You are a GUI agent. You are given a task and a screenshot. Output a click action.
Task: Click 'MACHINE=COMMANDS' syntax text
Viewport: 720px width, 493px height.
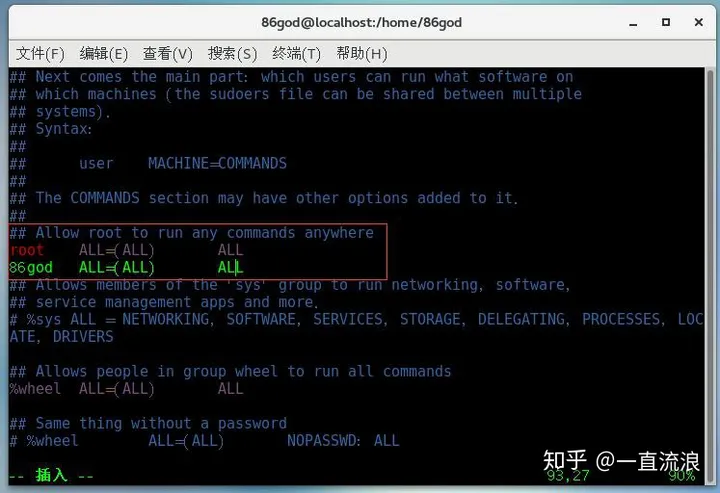click(x=217, y=163)
